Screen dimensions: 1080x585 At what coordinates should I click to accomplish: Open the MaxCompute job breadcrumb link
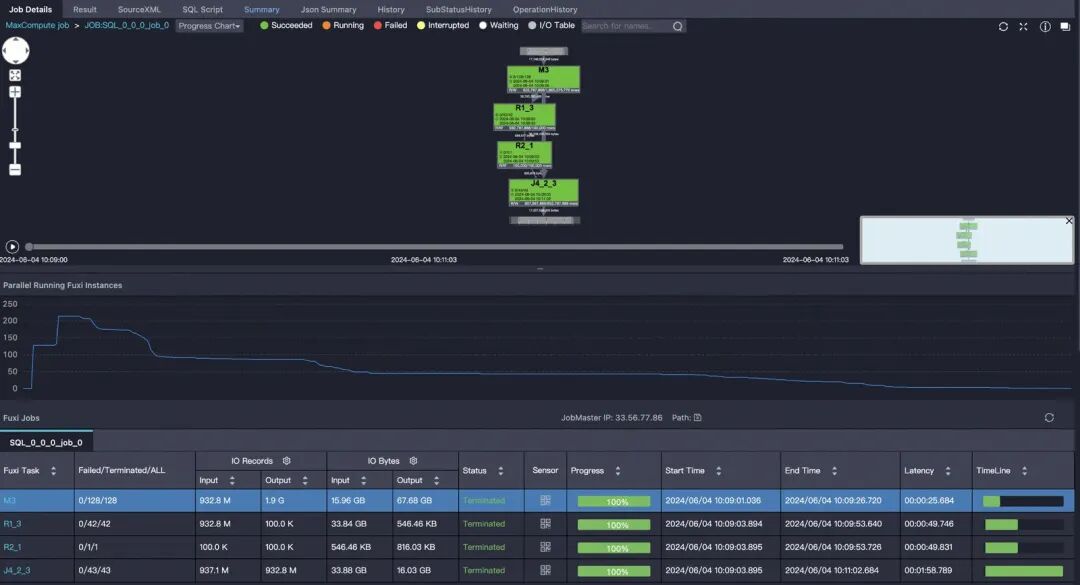pos(37,25)
